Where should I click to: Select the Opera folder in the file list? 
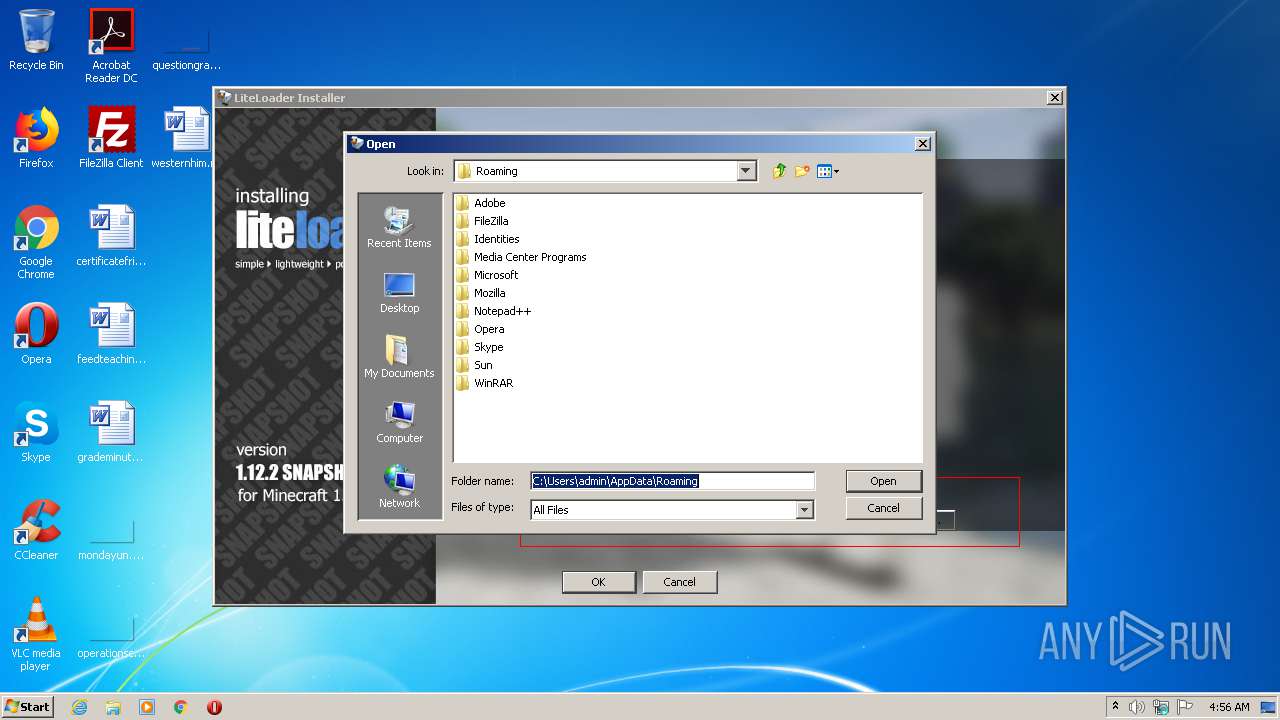[480, 329]
